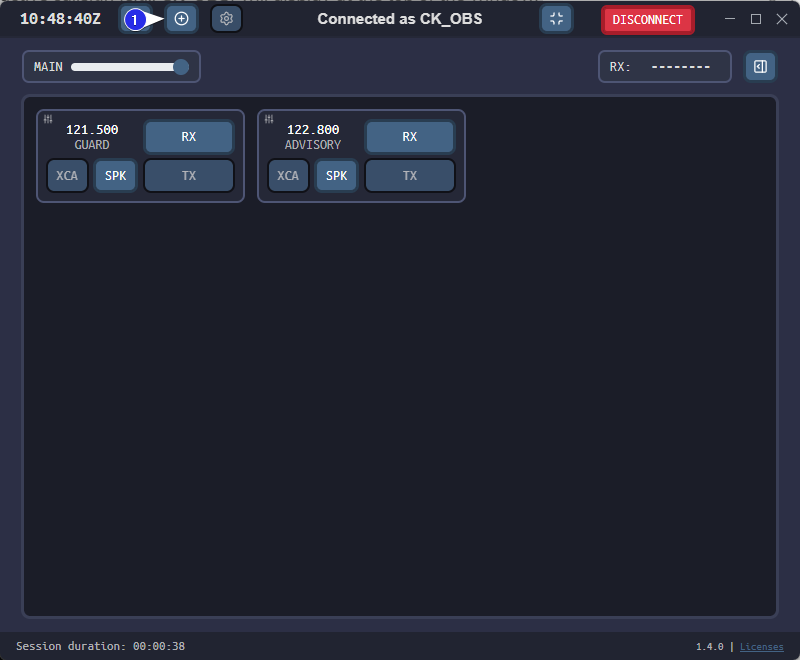
Task: Click the MAIN volume label
Action: 48,67
